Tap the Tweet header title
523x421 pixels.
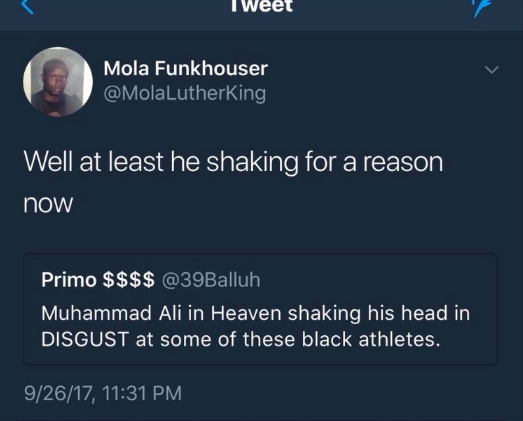262,6
